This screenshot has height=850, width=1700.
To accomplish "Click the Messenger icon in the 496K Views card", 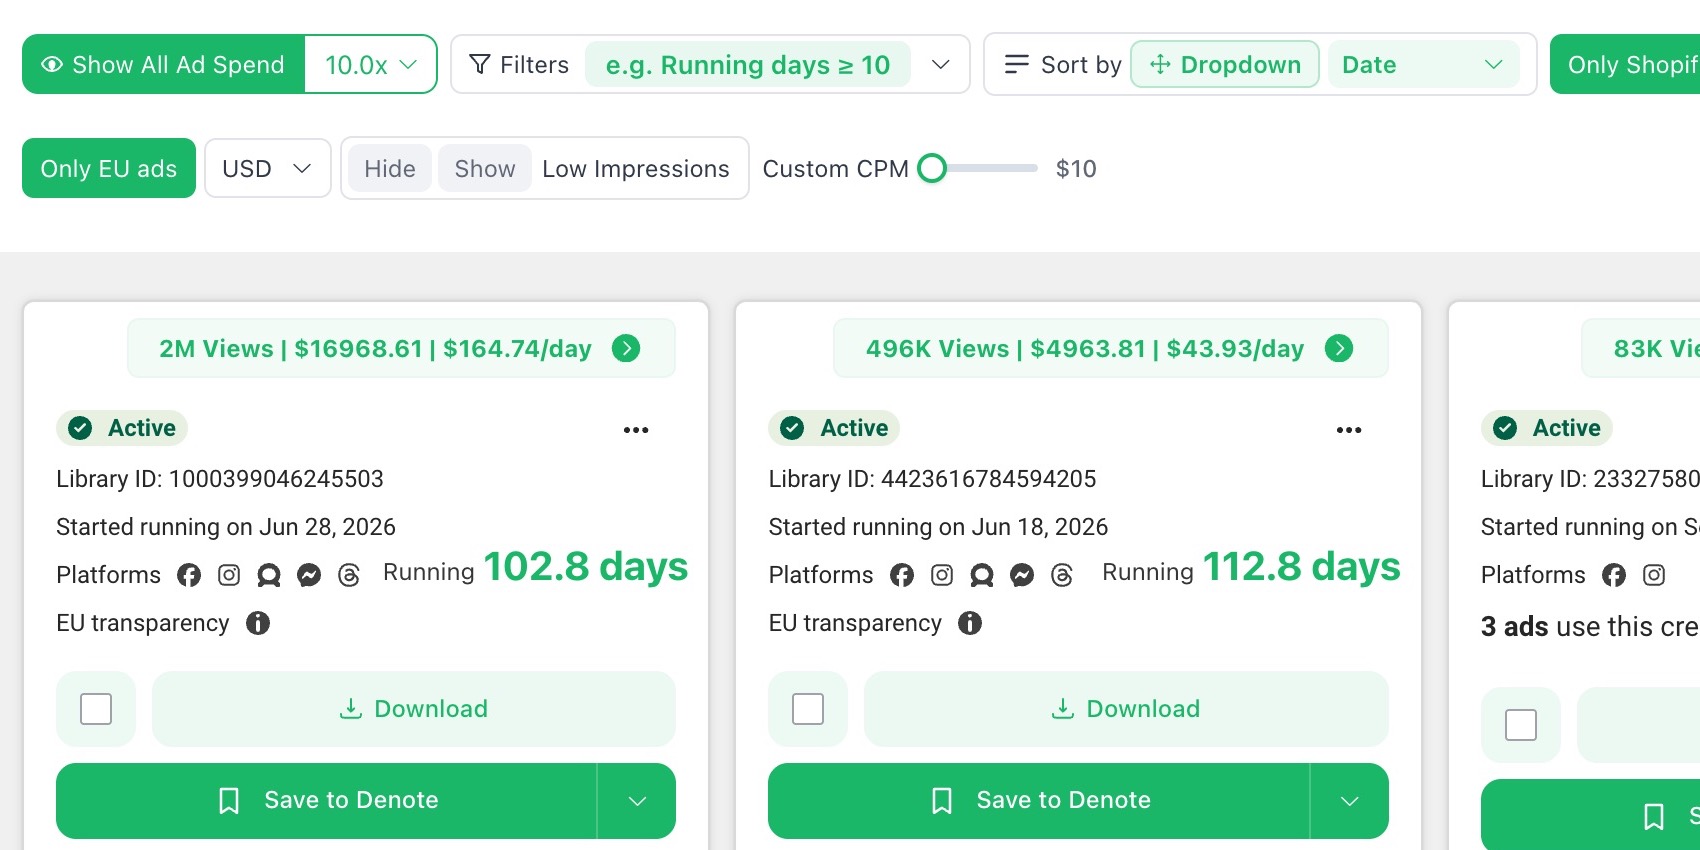I will point(1022,575).
